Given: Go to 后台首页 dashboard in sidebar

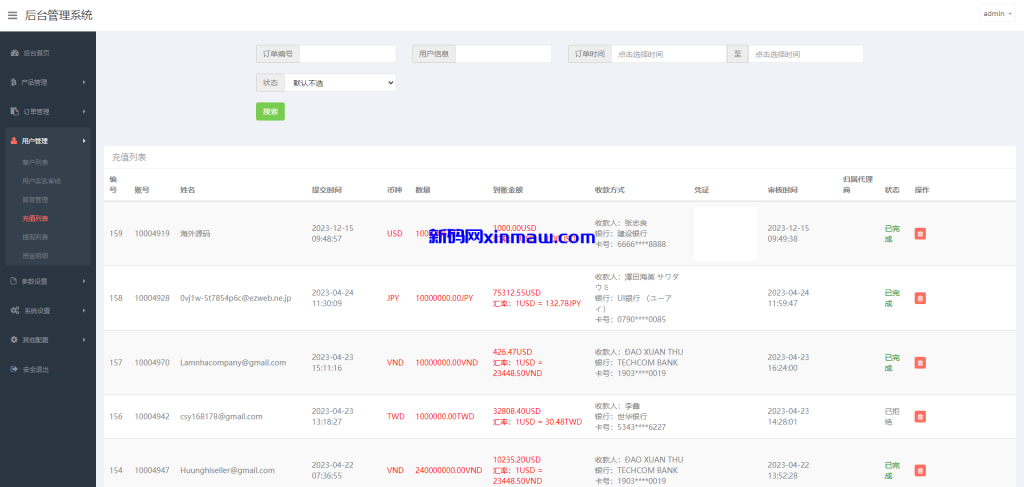Looking at the screenshot, I should click(35, 53).
